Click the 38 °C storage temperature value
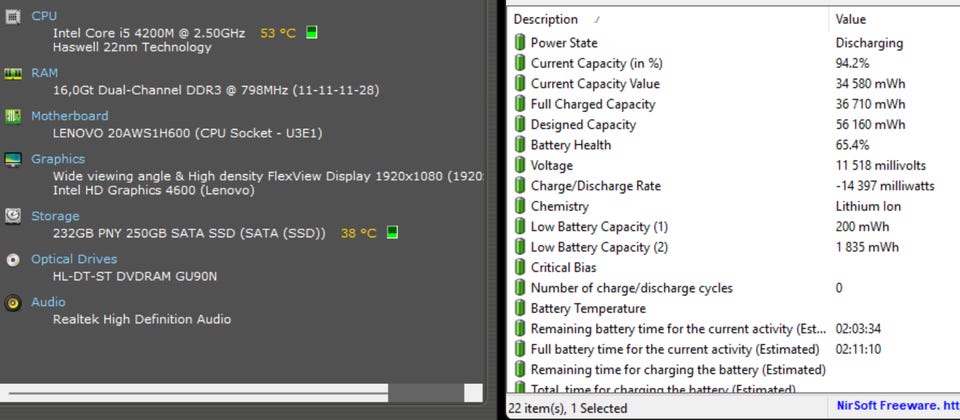960x420 pixels. pyautogui.click(x=359, y=233)
